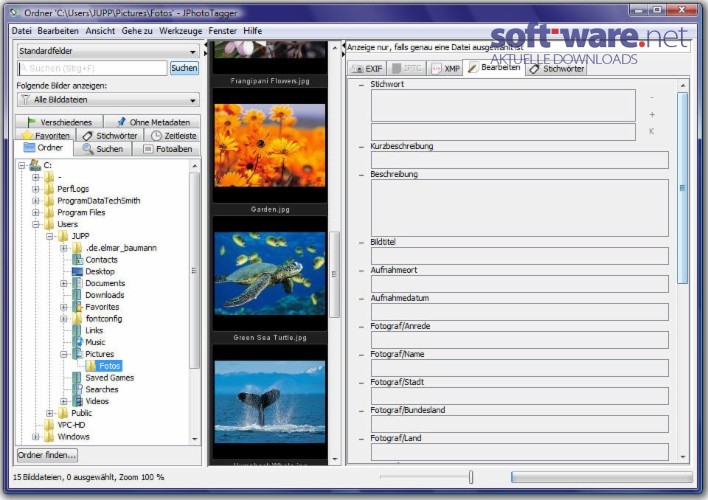708x500 pixels.
Task: Click the Suchen button beside the search field
Action: coord(184,68)
